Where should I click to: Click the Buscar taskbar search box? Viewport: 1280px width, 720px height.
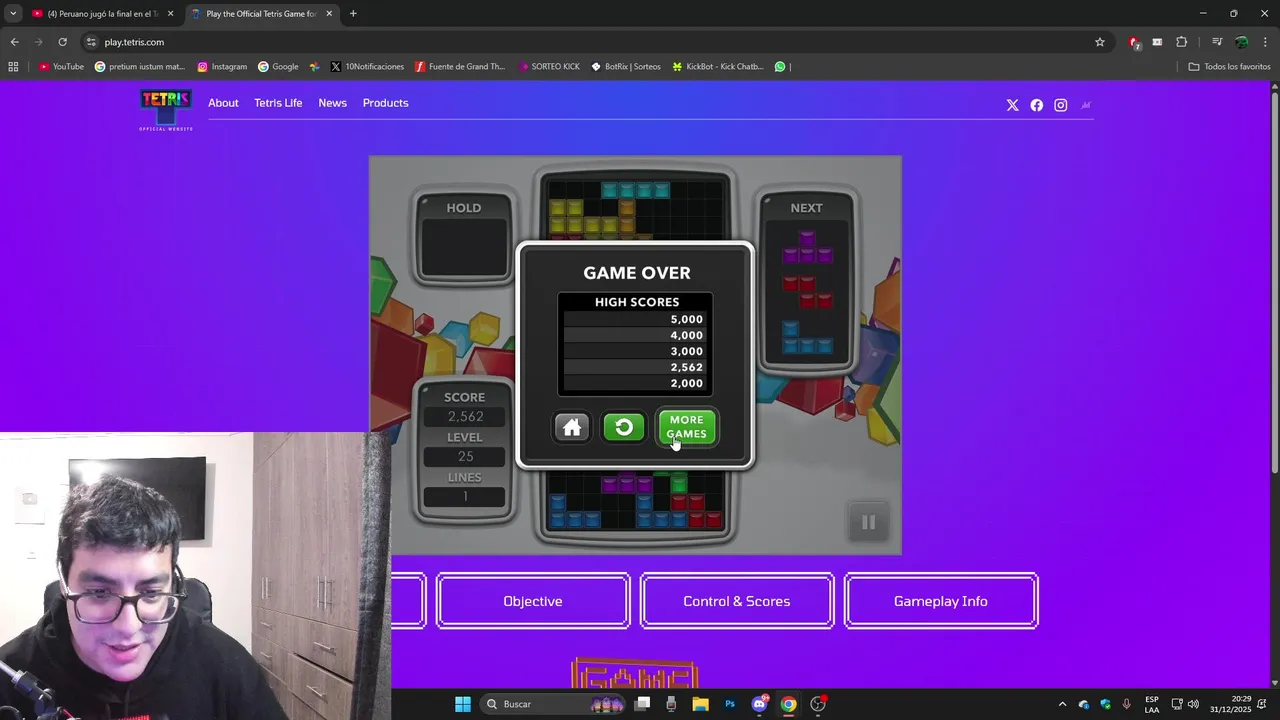point(555,704)
